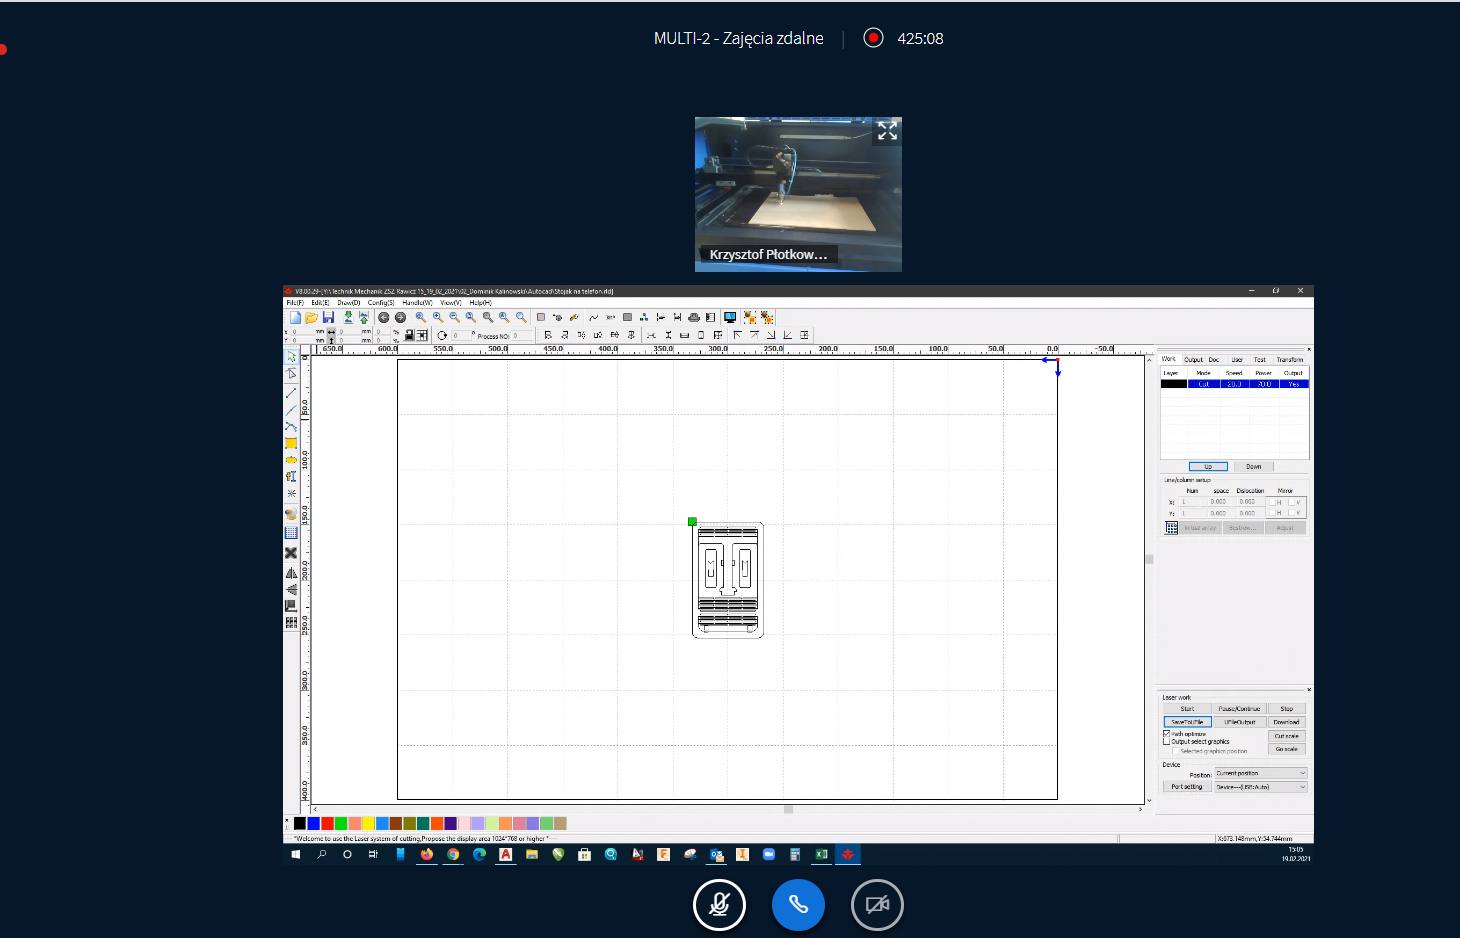Click the Pause/Continue button

[x=1240, y=708]
